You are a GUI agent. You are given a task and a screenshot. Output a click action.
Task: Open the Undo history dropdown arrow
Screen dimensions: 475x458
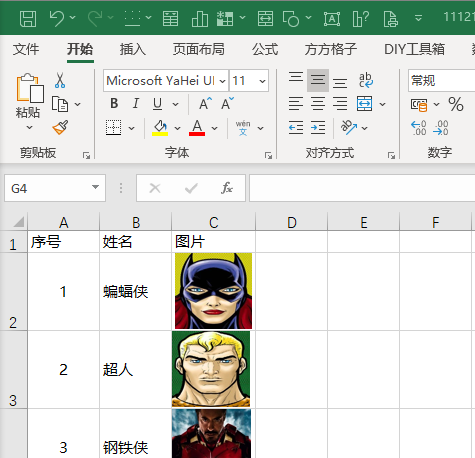click(73, 17)
